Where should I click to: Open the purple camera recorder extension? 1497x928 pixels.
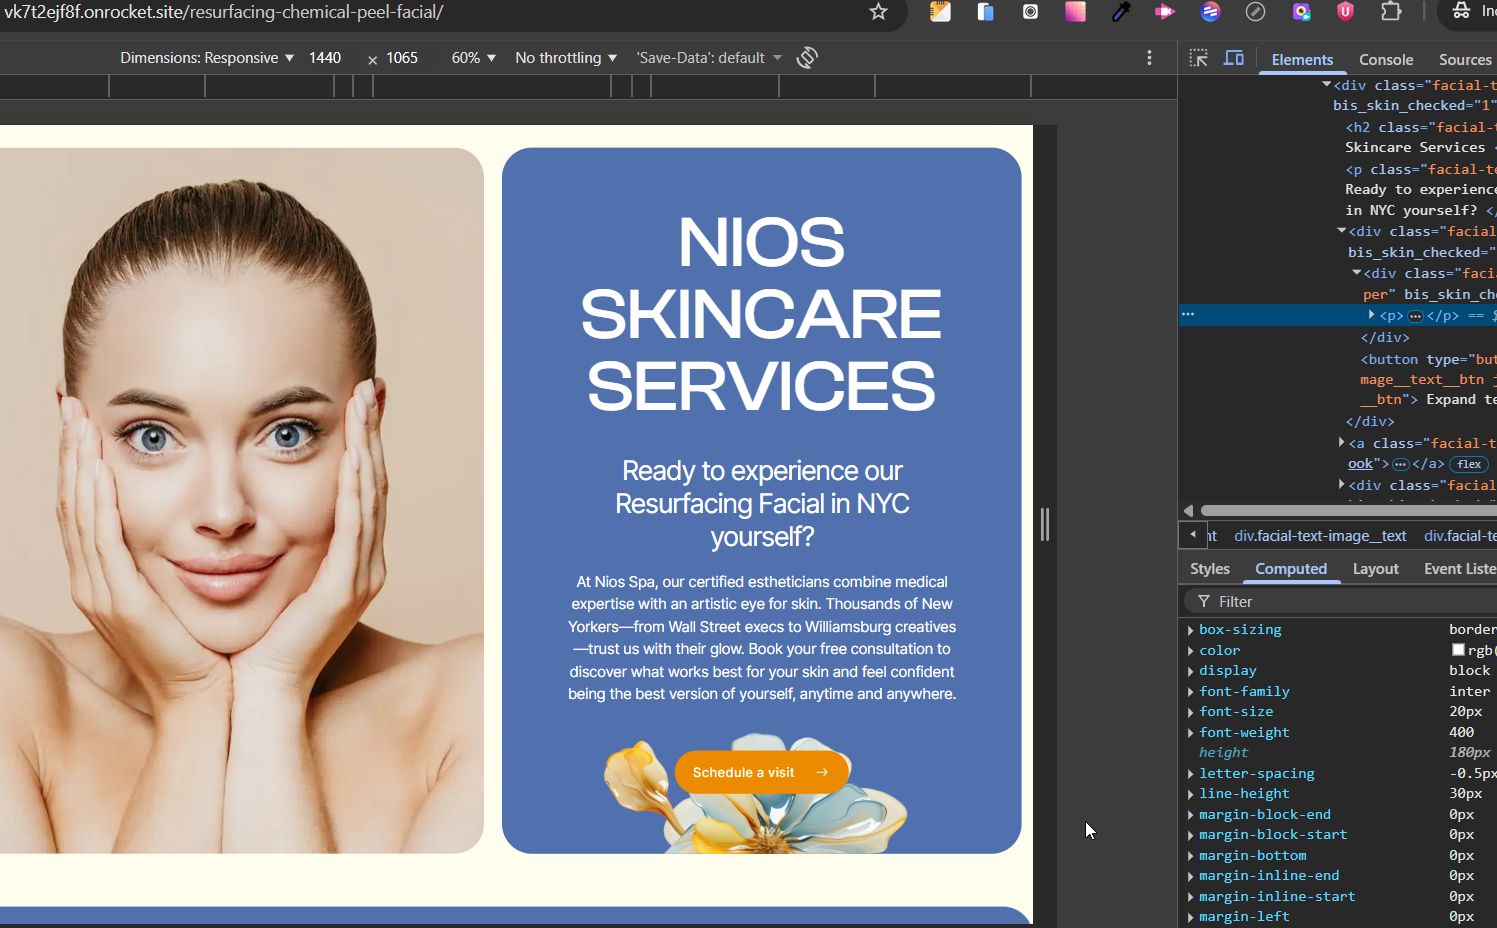pyautogui.click(x=1301, y=12)
